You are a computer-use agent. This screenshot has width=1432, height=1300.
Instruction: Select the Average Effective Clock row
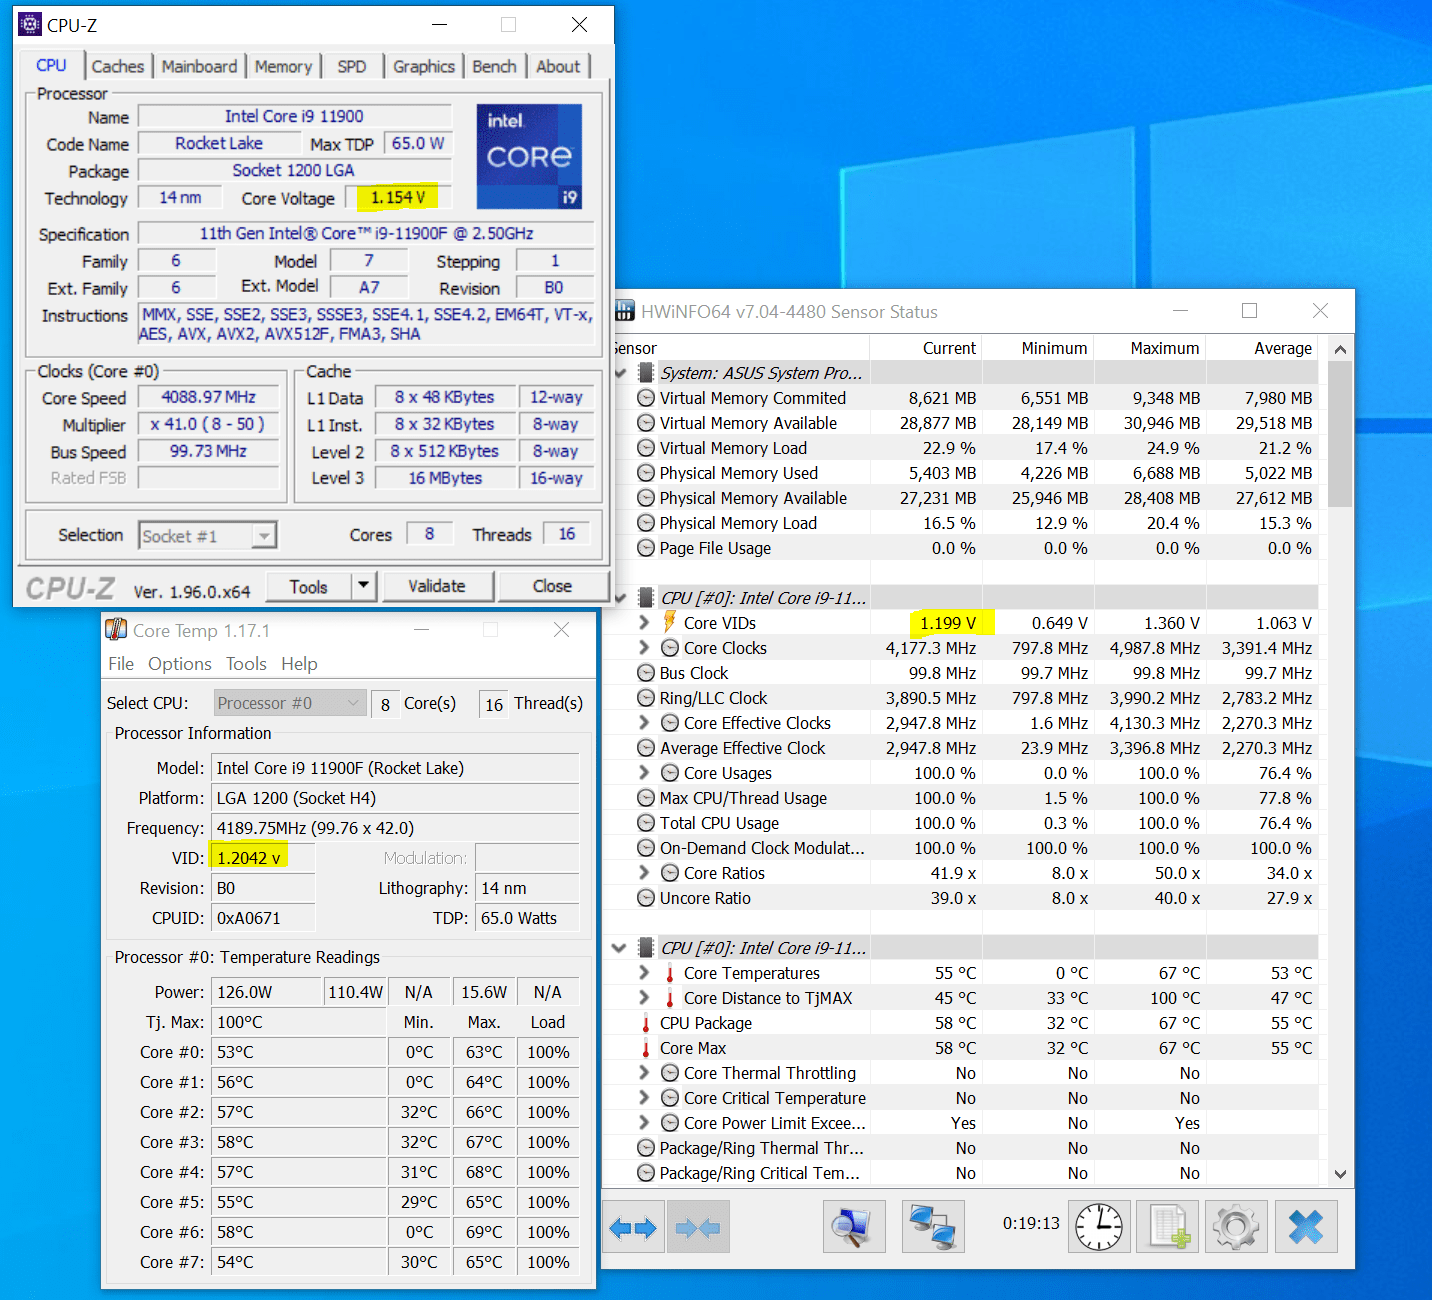pyautogui.click(x=965, y=748)
